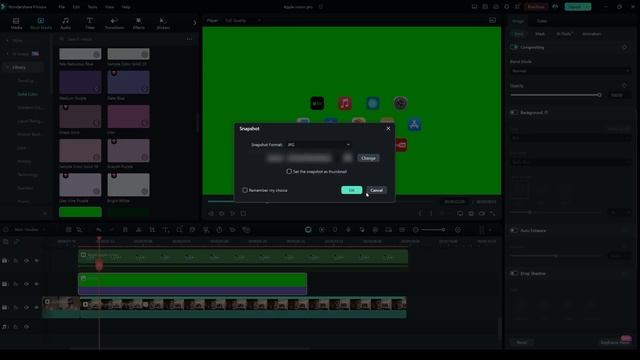
Task: Delete the selected clip with trash icon
Action: click(x=125, y=230)
